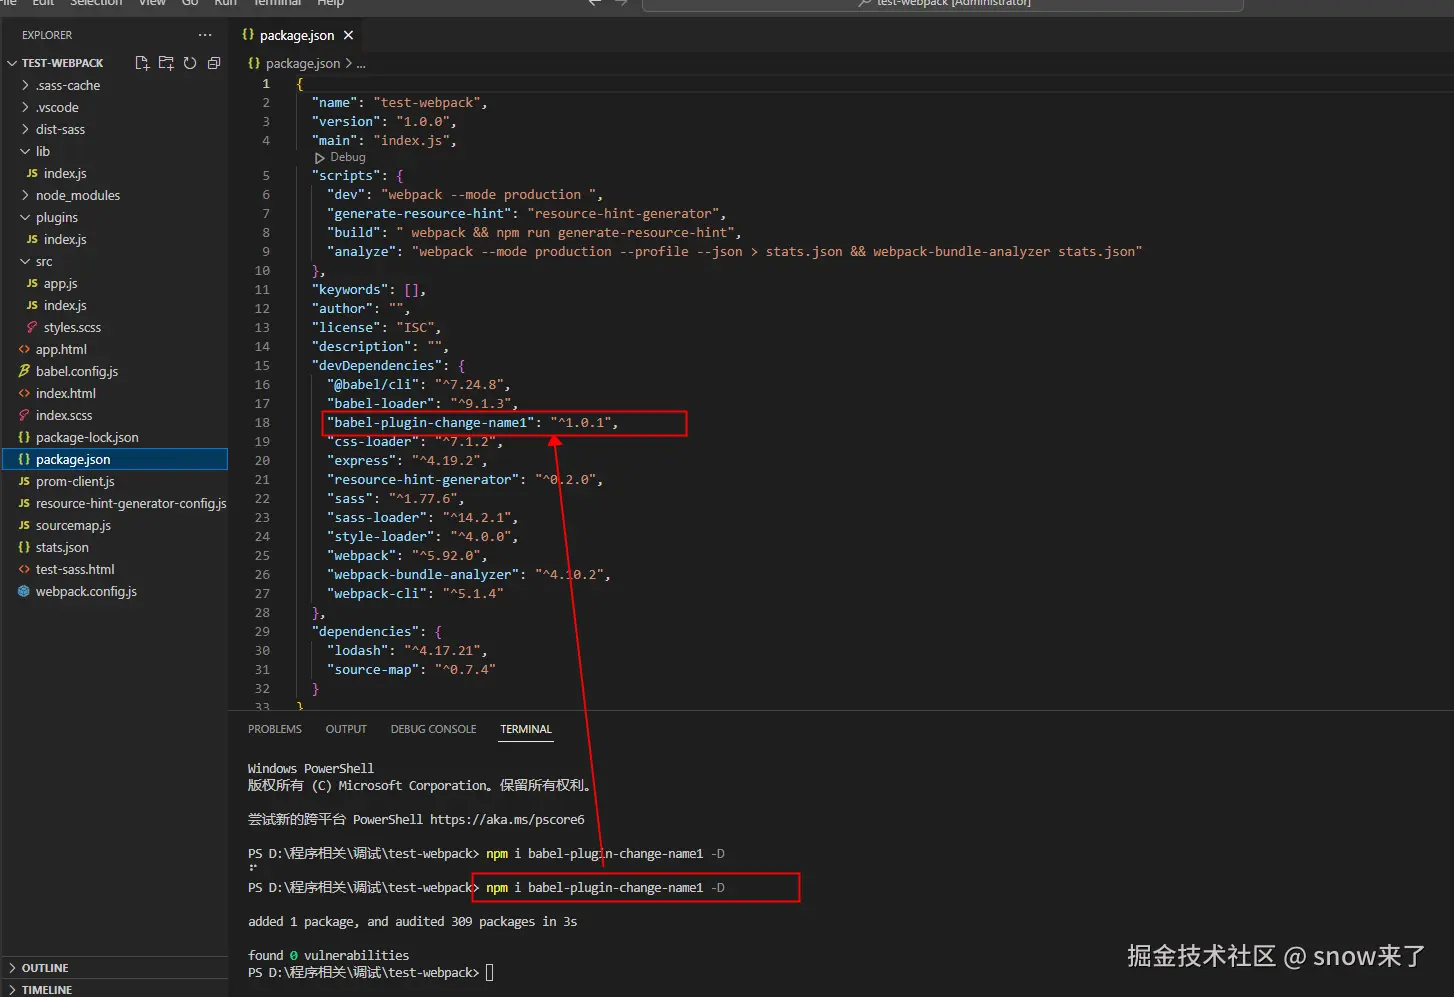Screen dimensions: 1454x997
Task: Switch to the DEBUG CONSOLE panel tab
Action: [x=433, y=729]
